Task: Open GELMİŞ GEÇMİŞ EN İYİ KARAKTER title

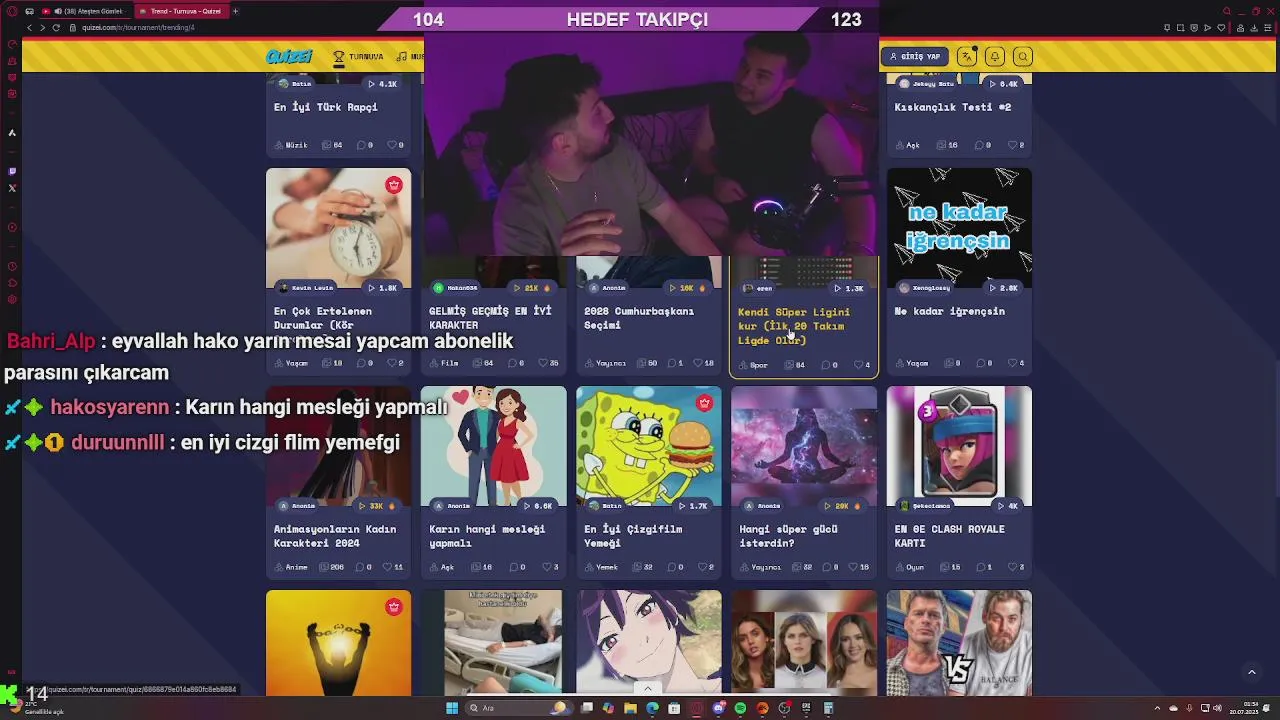Action: pos(490,318)
